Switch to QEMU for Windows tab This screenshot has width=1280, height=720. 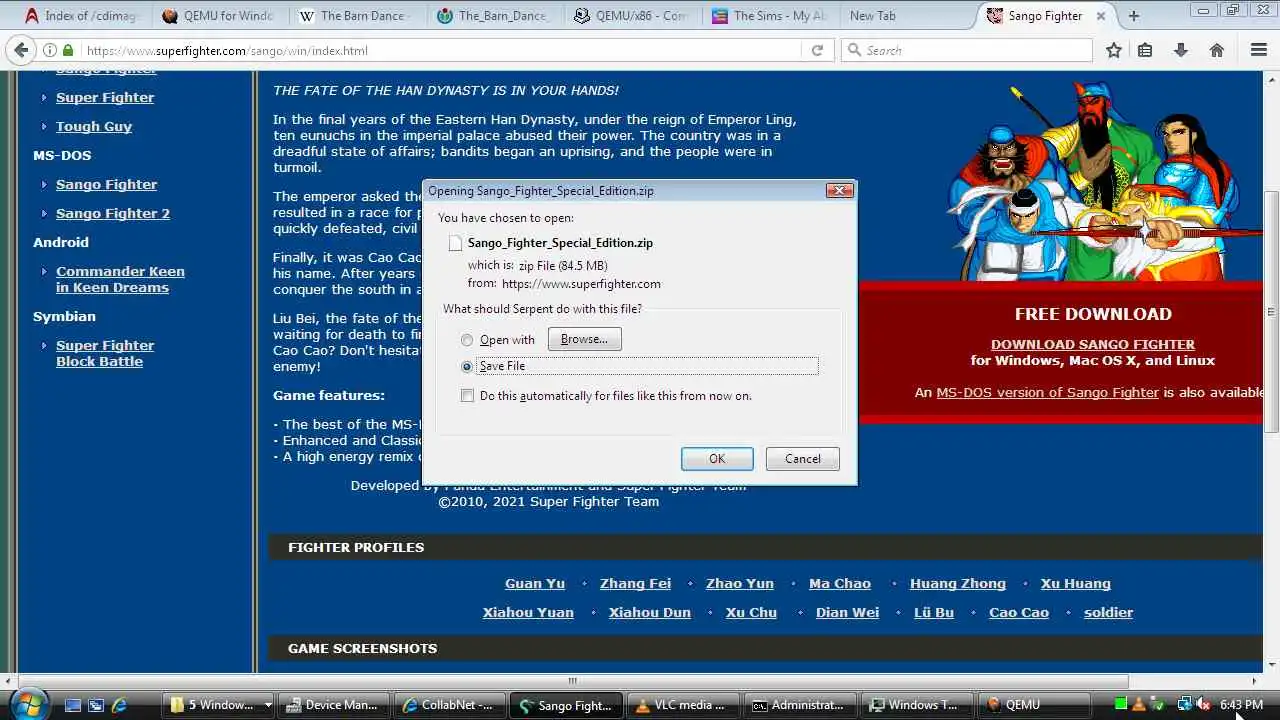click(218, 16)
